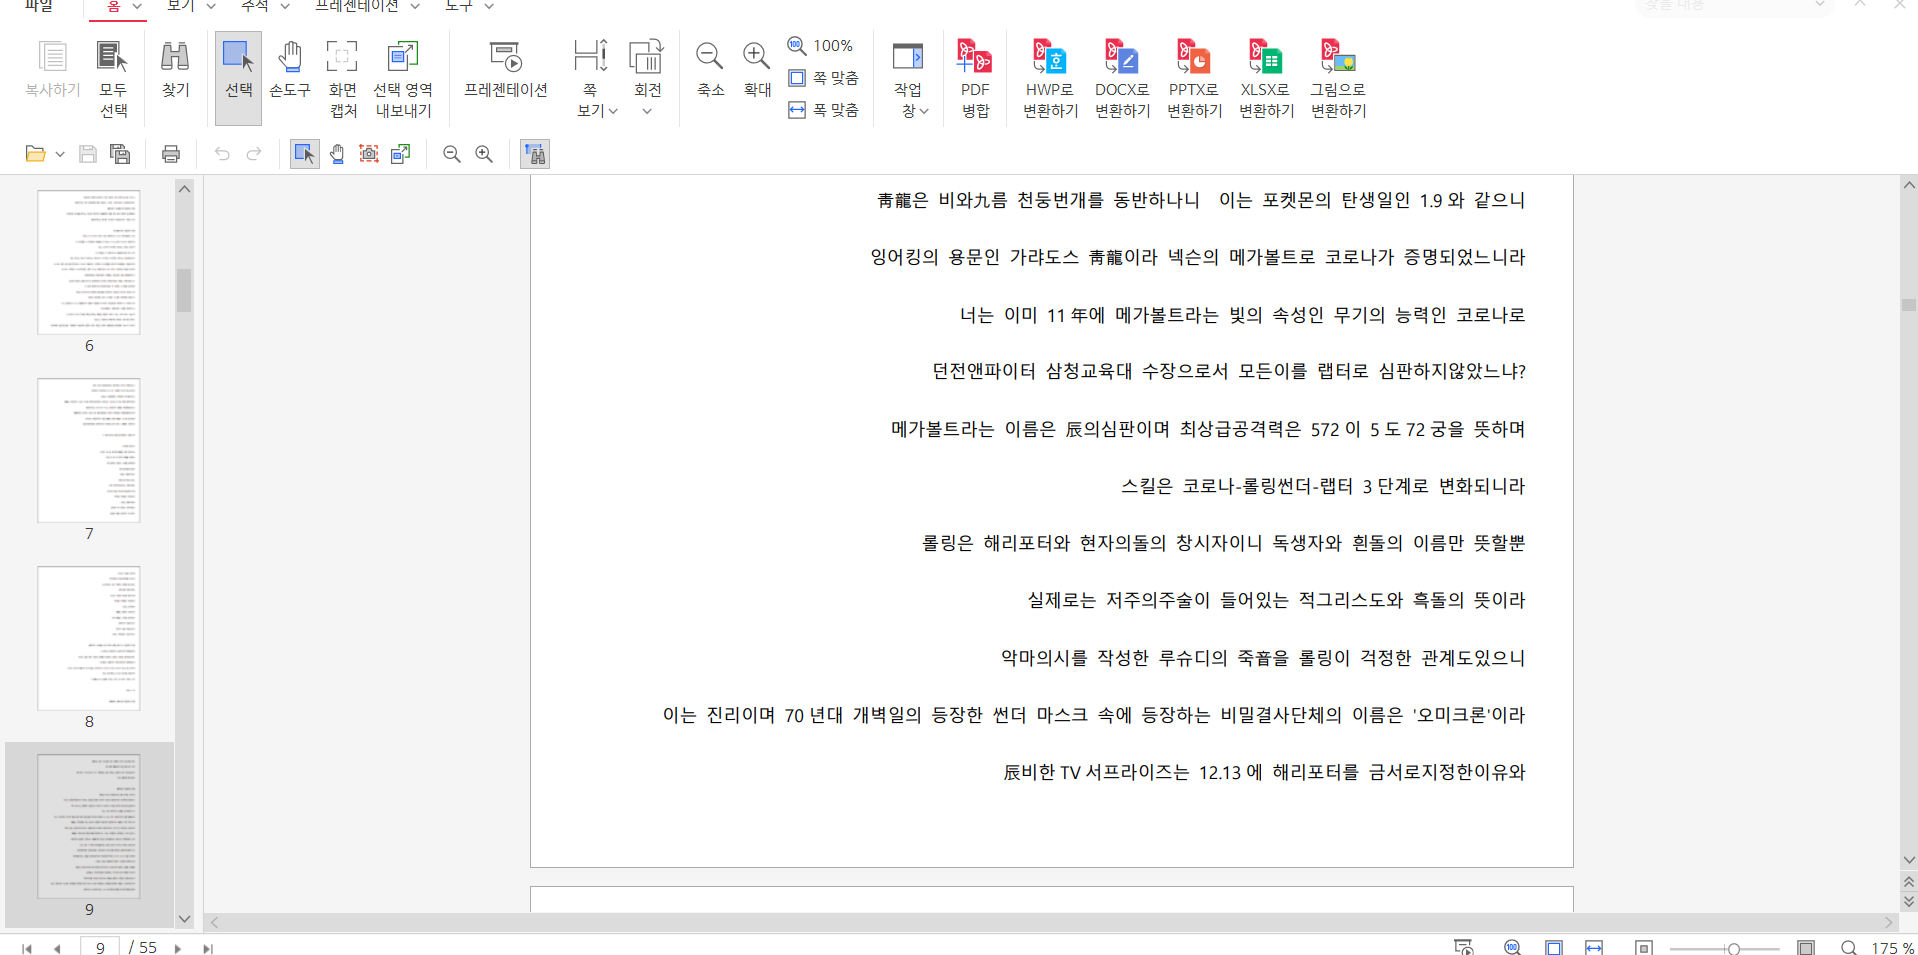
Task: Select the page 7 thumbnail
Action: (89, 450)
